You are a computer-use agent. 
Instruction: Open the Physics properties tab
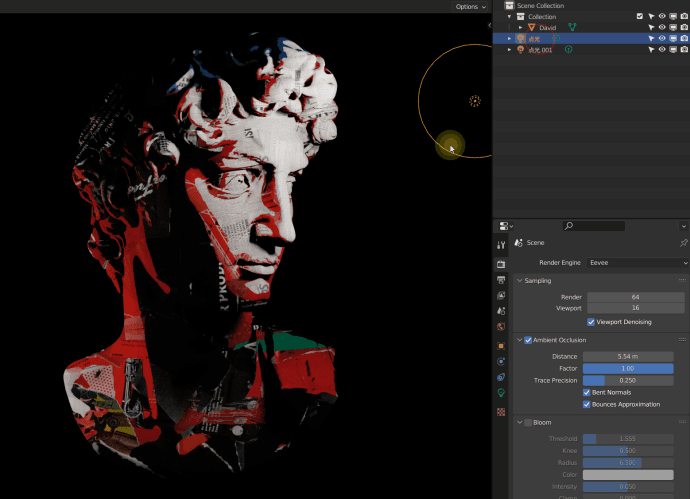pyautogui.click(x=501, y=361)
